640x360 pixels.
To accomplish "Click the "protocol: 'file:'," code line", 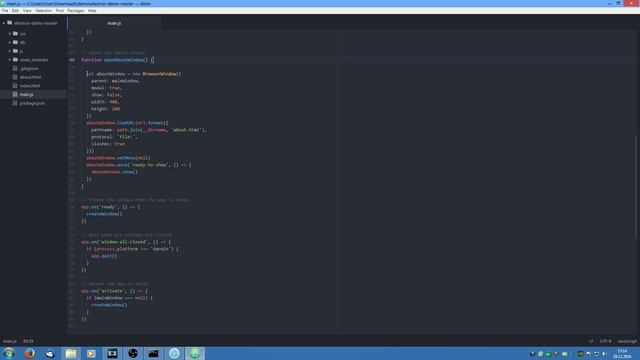I will (x=114, y=137).
